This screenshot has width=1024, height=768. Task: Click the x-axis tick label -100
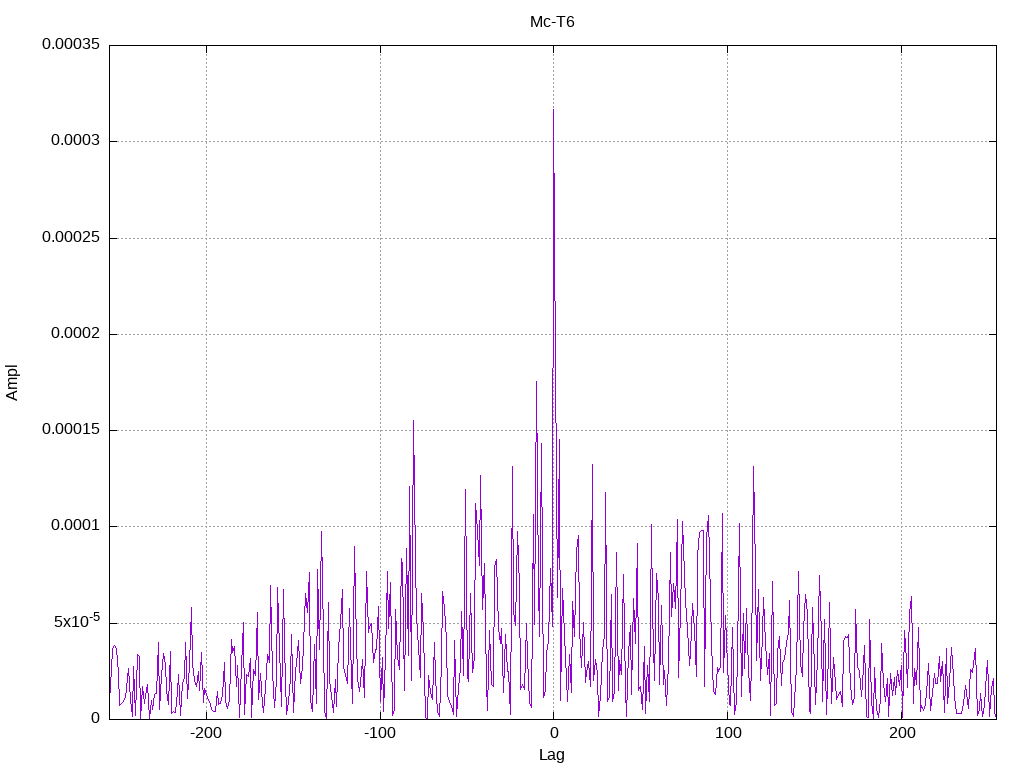tap(380, 733)
